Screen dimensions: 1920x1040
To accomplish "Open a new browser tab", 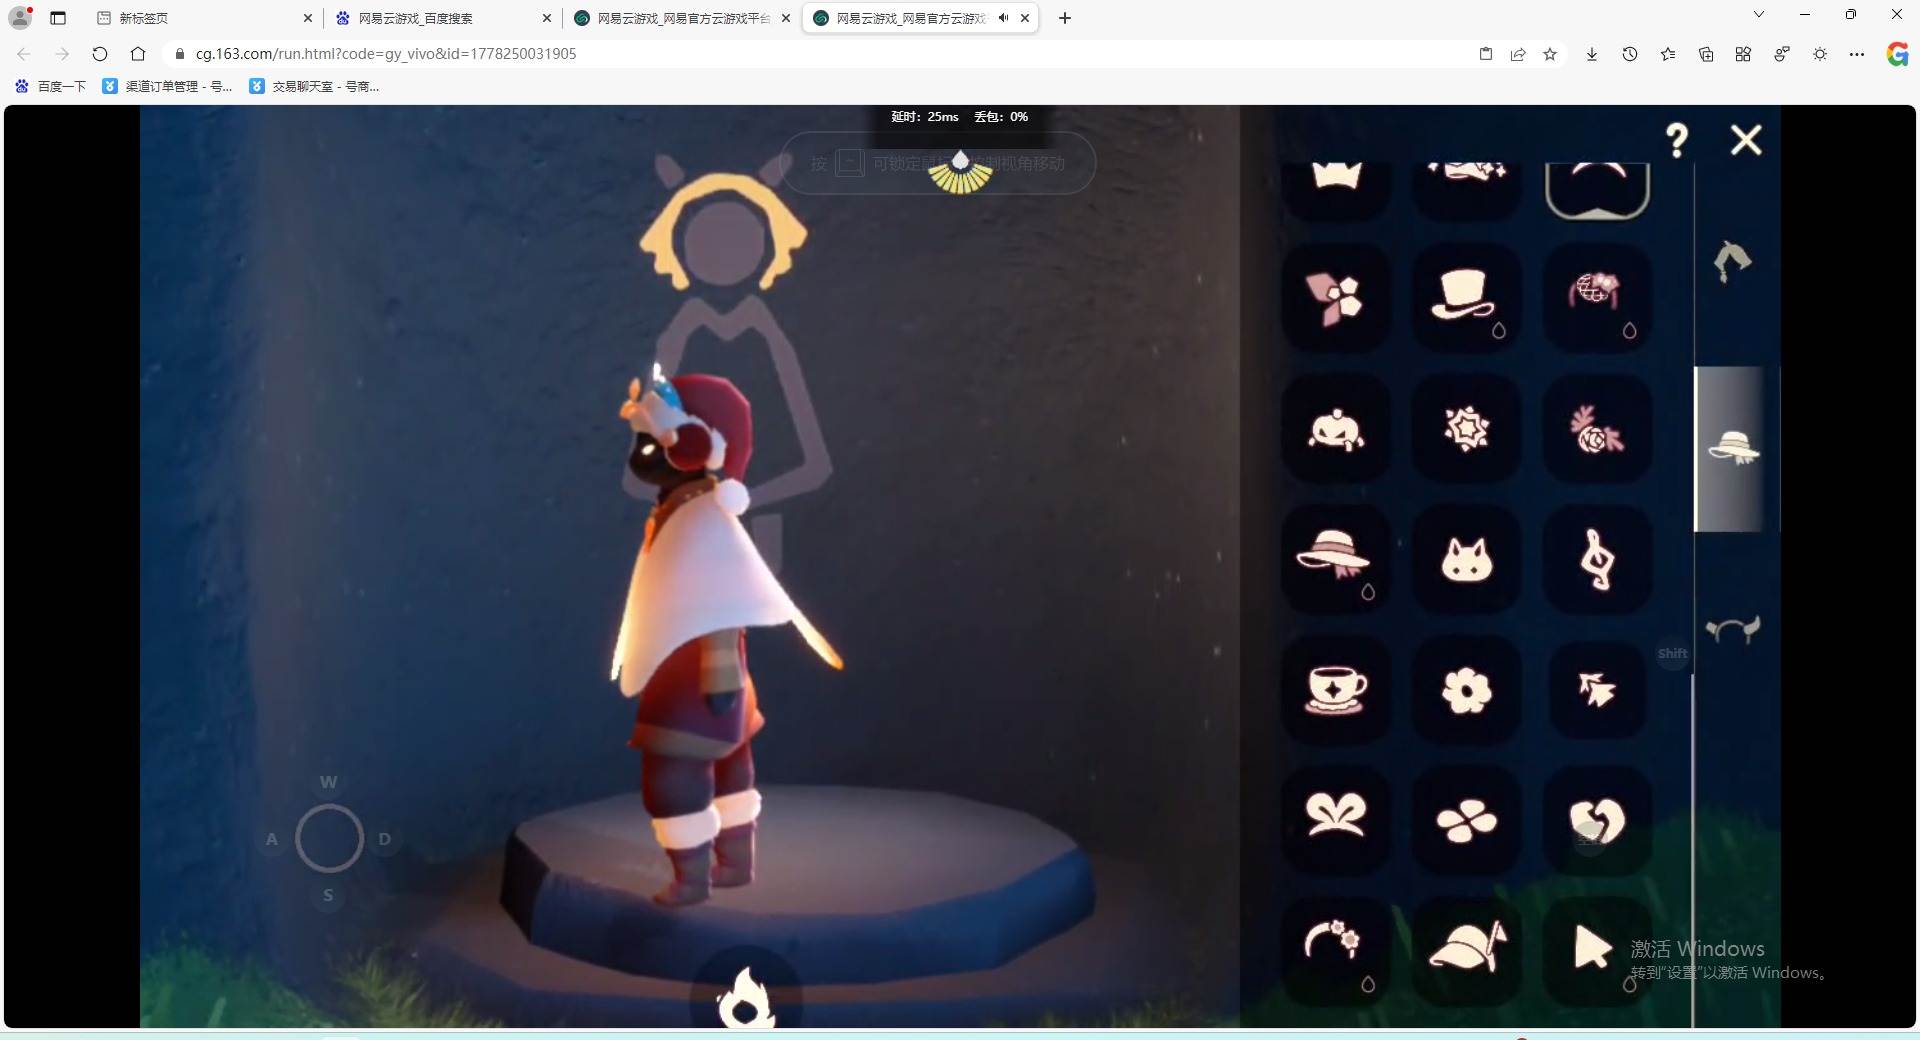I will click(1065, 18).
